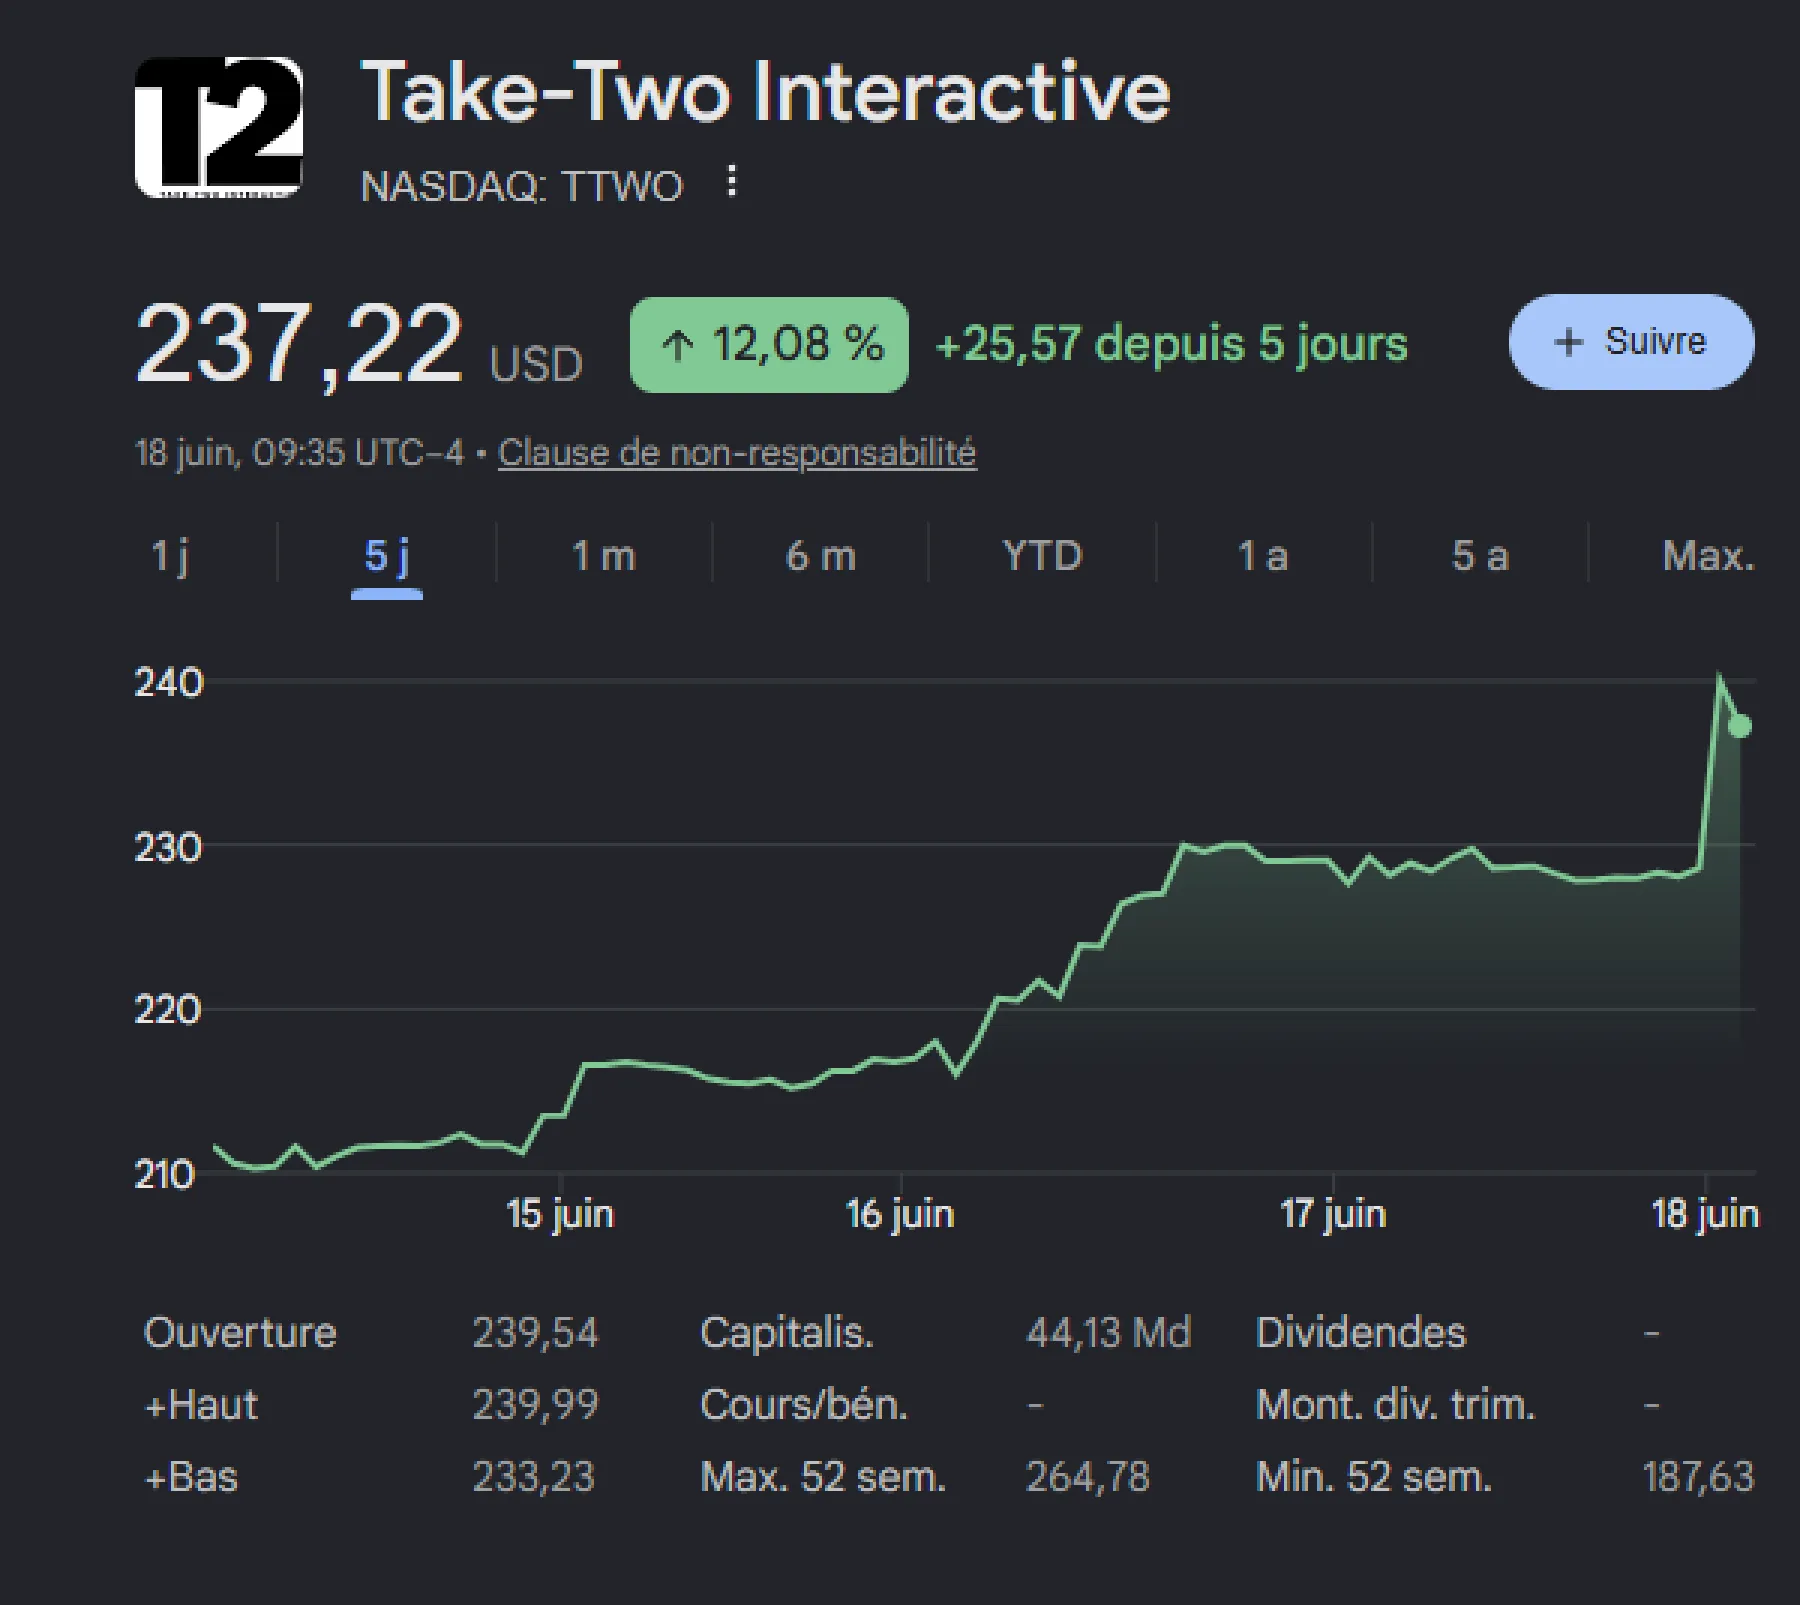Click the 17 juin axis label
This screenshot has height=1605, width=1800.
1333,1214
